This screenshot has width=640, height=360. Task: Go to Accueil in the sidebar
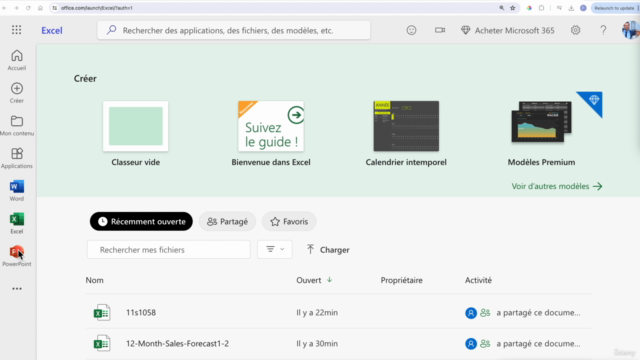pyautogui.click(x=17, y=60)
